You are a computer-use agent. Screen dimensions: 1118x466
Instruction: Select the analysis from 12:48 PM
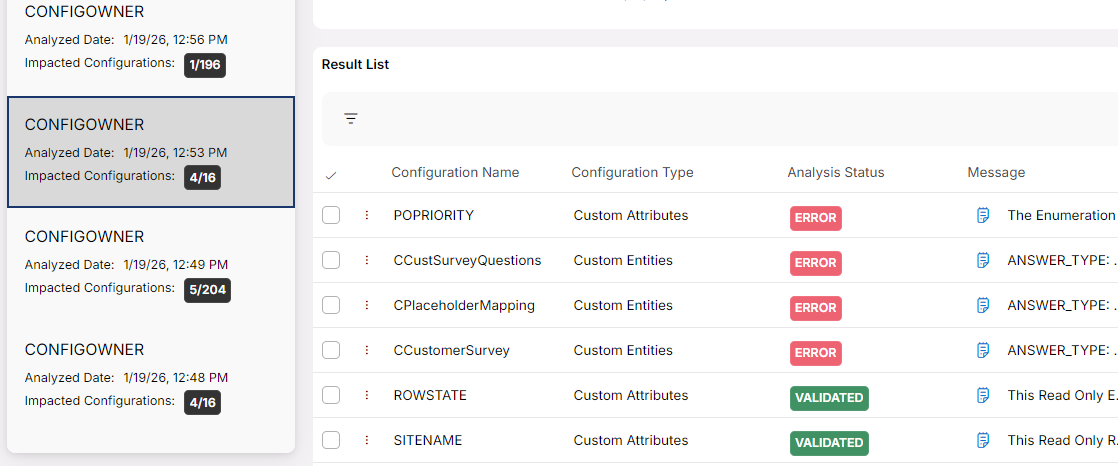150,377
